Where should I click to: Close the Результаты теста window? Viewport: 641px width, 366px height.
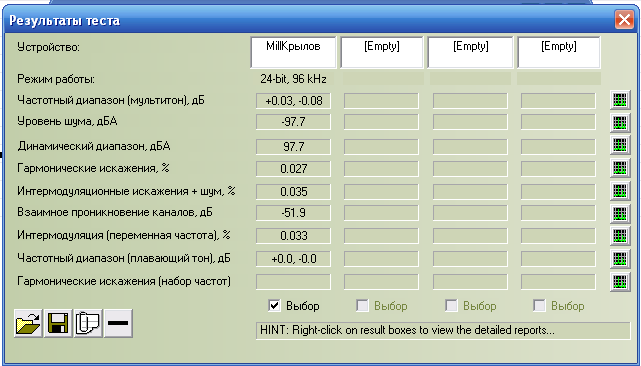(624, 19)
